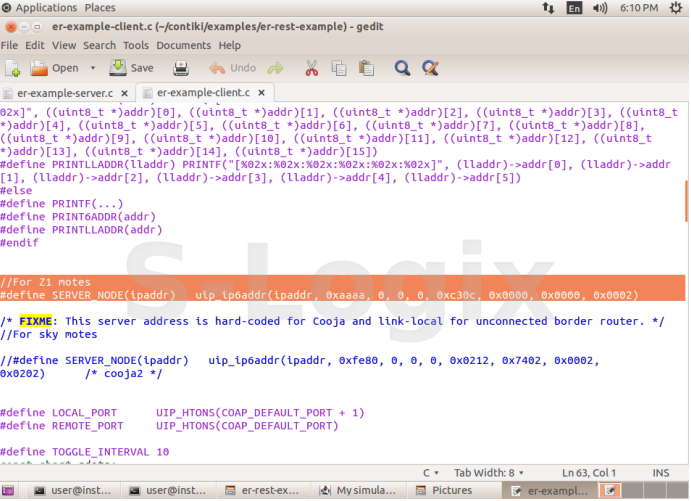This screenshot has width=691, height=501.
Task: Open the system settings gear menu
Action: [676, 7]
